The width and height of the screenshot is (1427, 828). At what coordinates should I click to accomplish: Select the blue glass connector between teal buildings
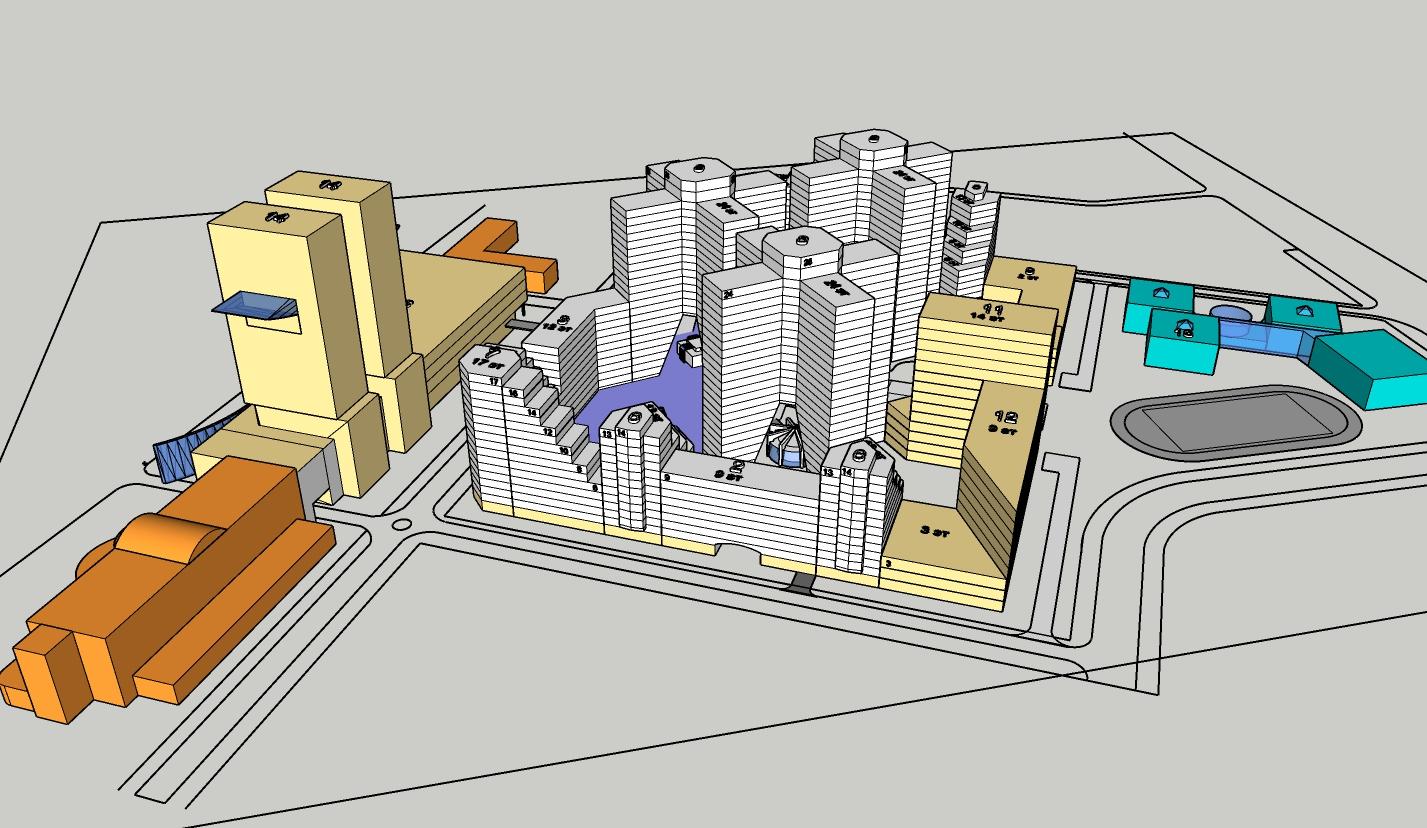click(1264, 339)
